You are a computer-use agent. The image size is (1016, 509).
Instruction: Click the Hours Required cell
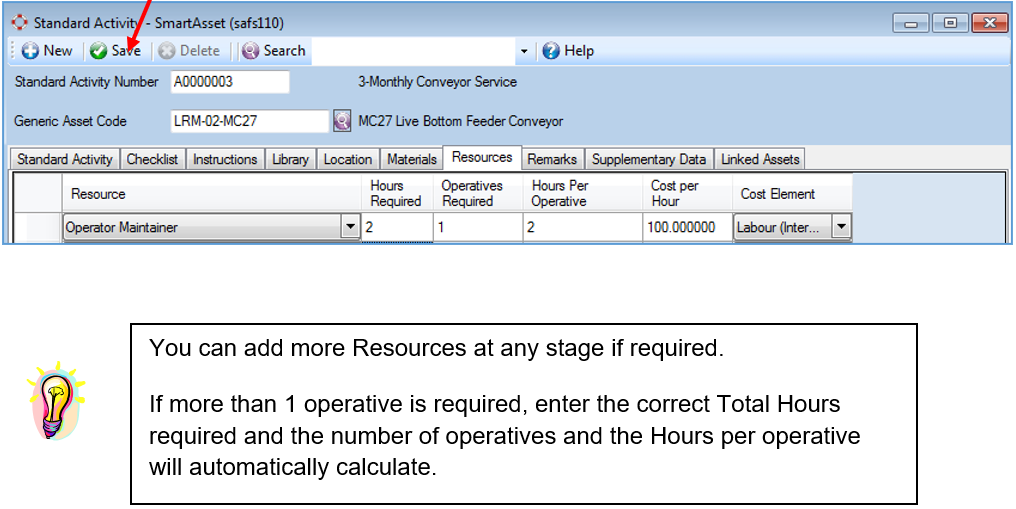[x=397, y=227]
